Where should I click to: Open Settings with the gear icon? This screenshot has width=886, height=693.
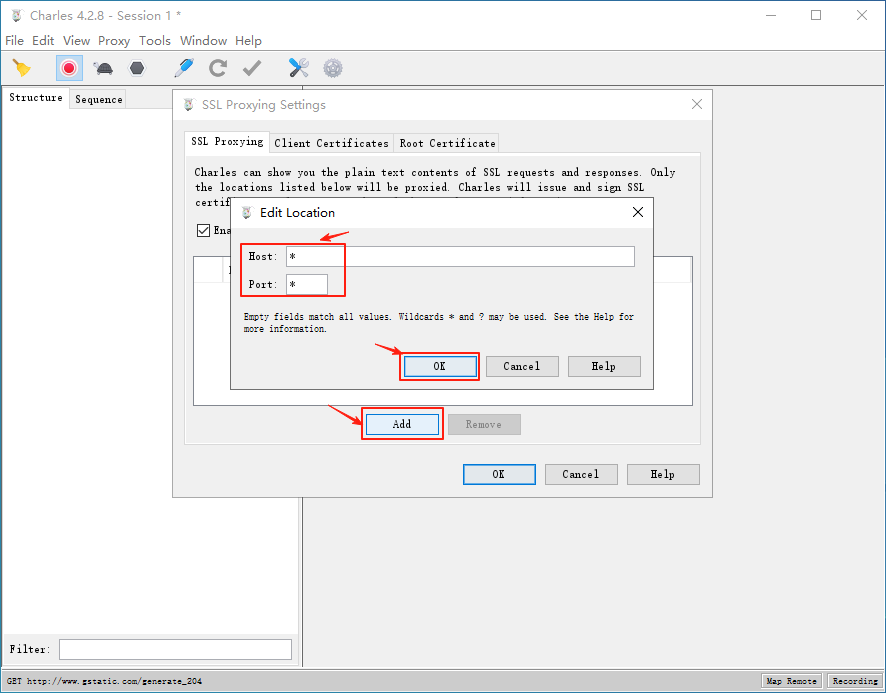tap(333, 68)
